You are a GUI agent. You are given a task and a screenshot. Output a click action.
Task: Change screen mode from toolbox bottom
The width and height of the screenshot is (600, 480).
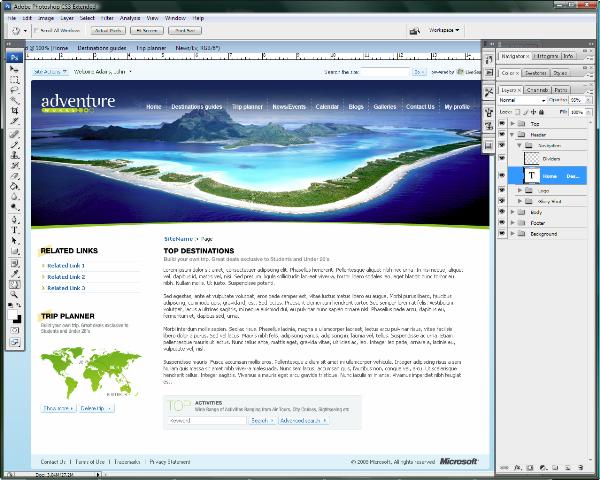pyautogui.click(x=15, y=342)
